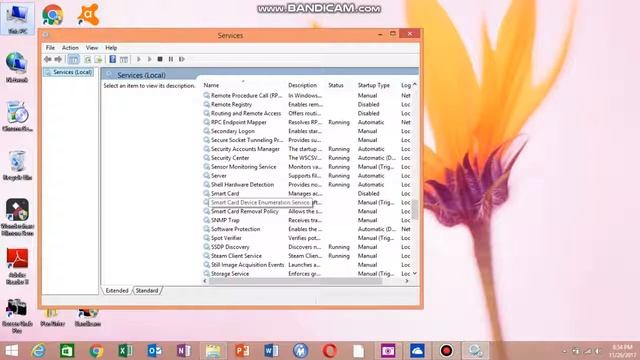Click the list's vertical scrollbar up arrow
The image size is (640, 360).
415,84
